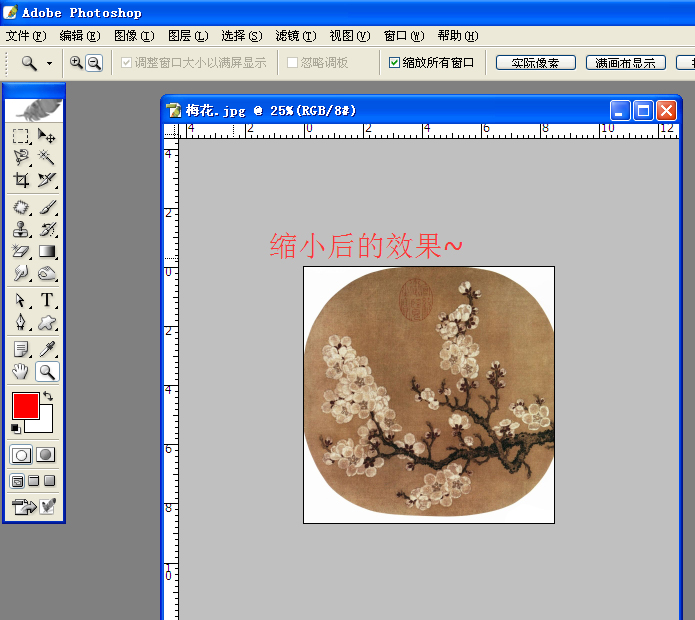Select the Crop tool
Viewport: 695px width, 620px height.
coord(20,179)
